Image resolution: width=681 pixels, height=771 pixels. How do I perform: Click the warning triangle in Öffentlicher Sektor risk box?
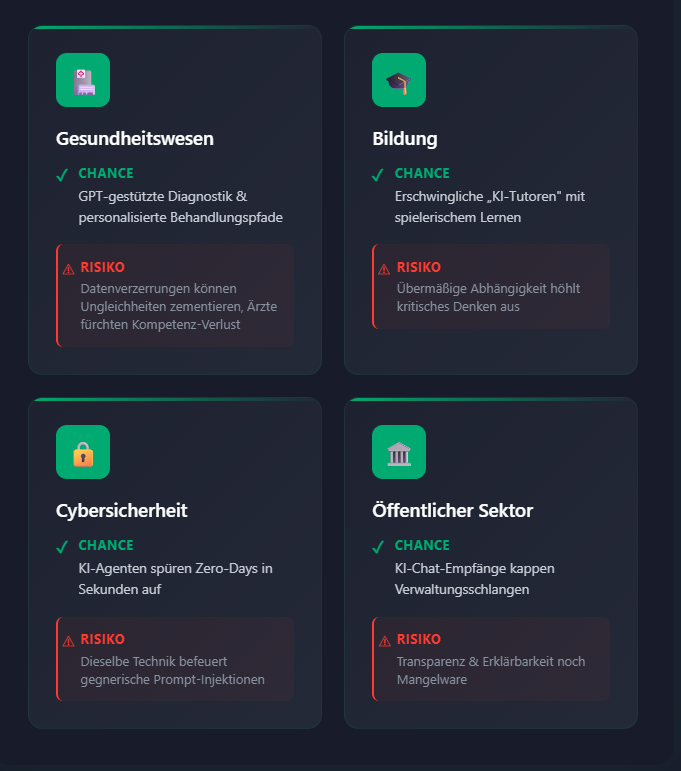point(385,641)
